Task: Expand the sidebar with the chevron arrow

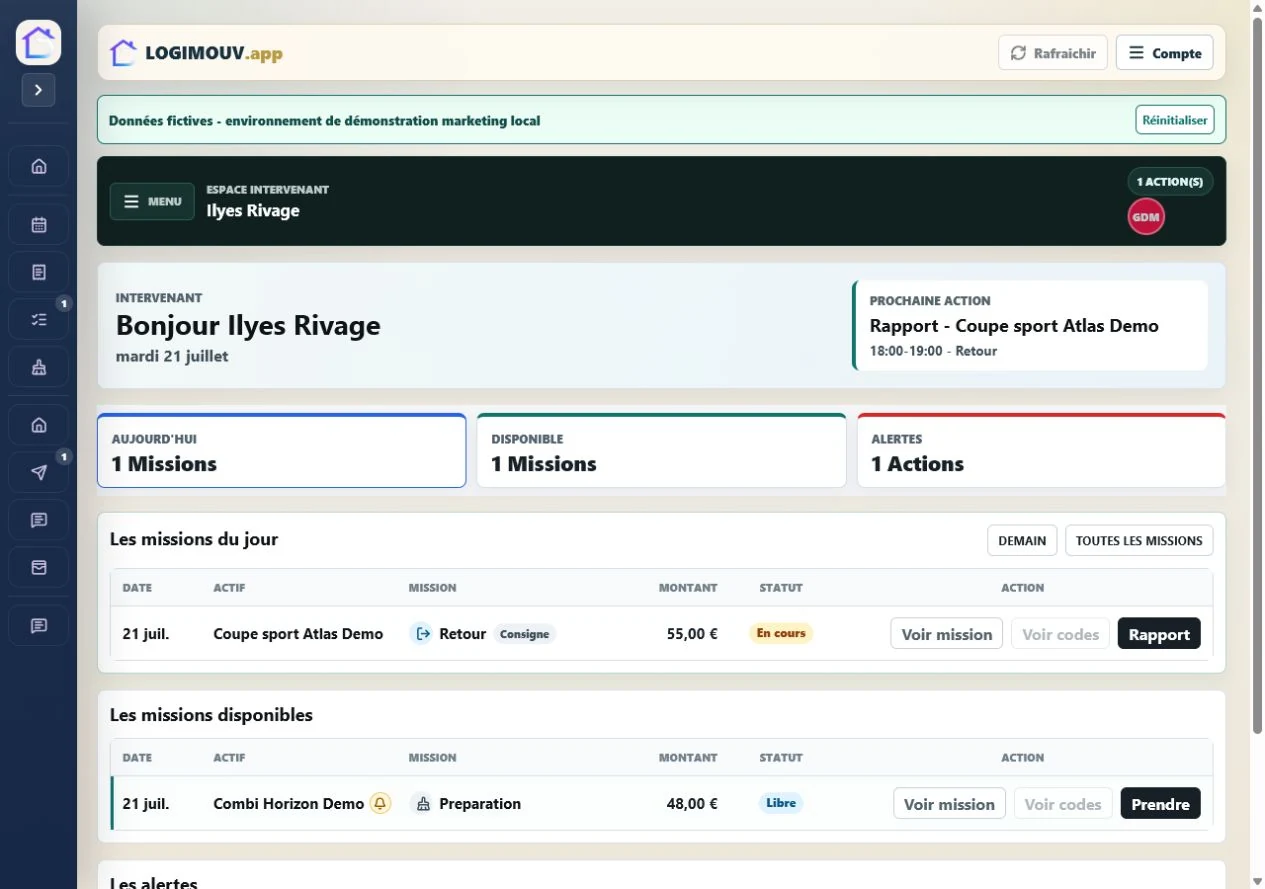Action: (38, 90)
